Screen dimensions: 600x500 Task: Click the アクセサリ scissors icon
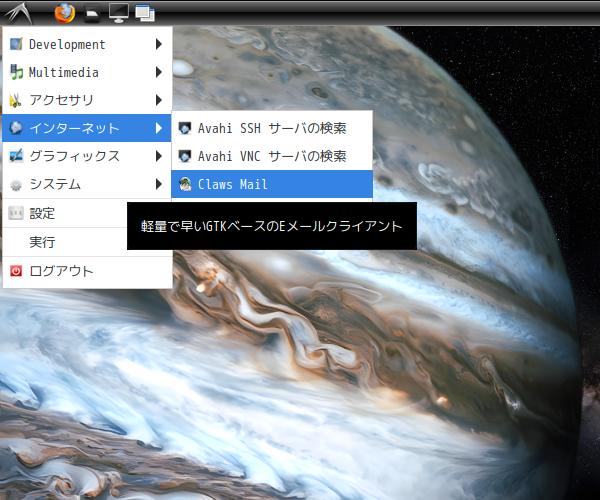click(16, 100)
